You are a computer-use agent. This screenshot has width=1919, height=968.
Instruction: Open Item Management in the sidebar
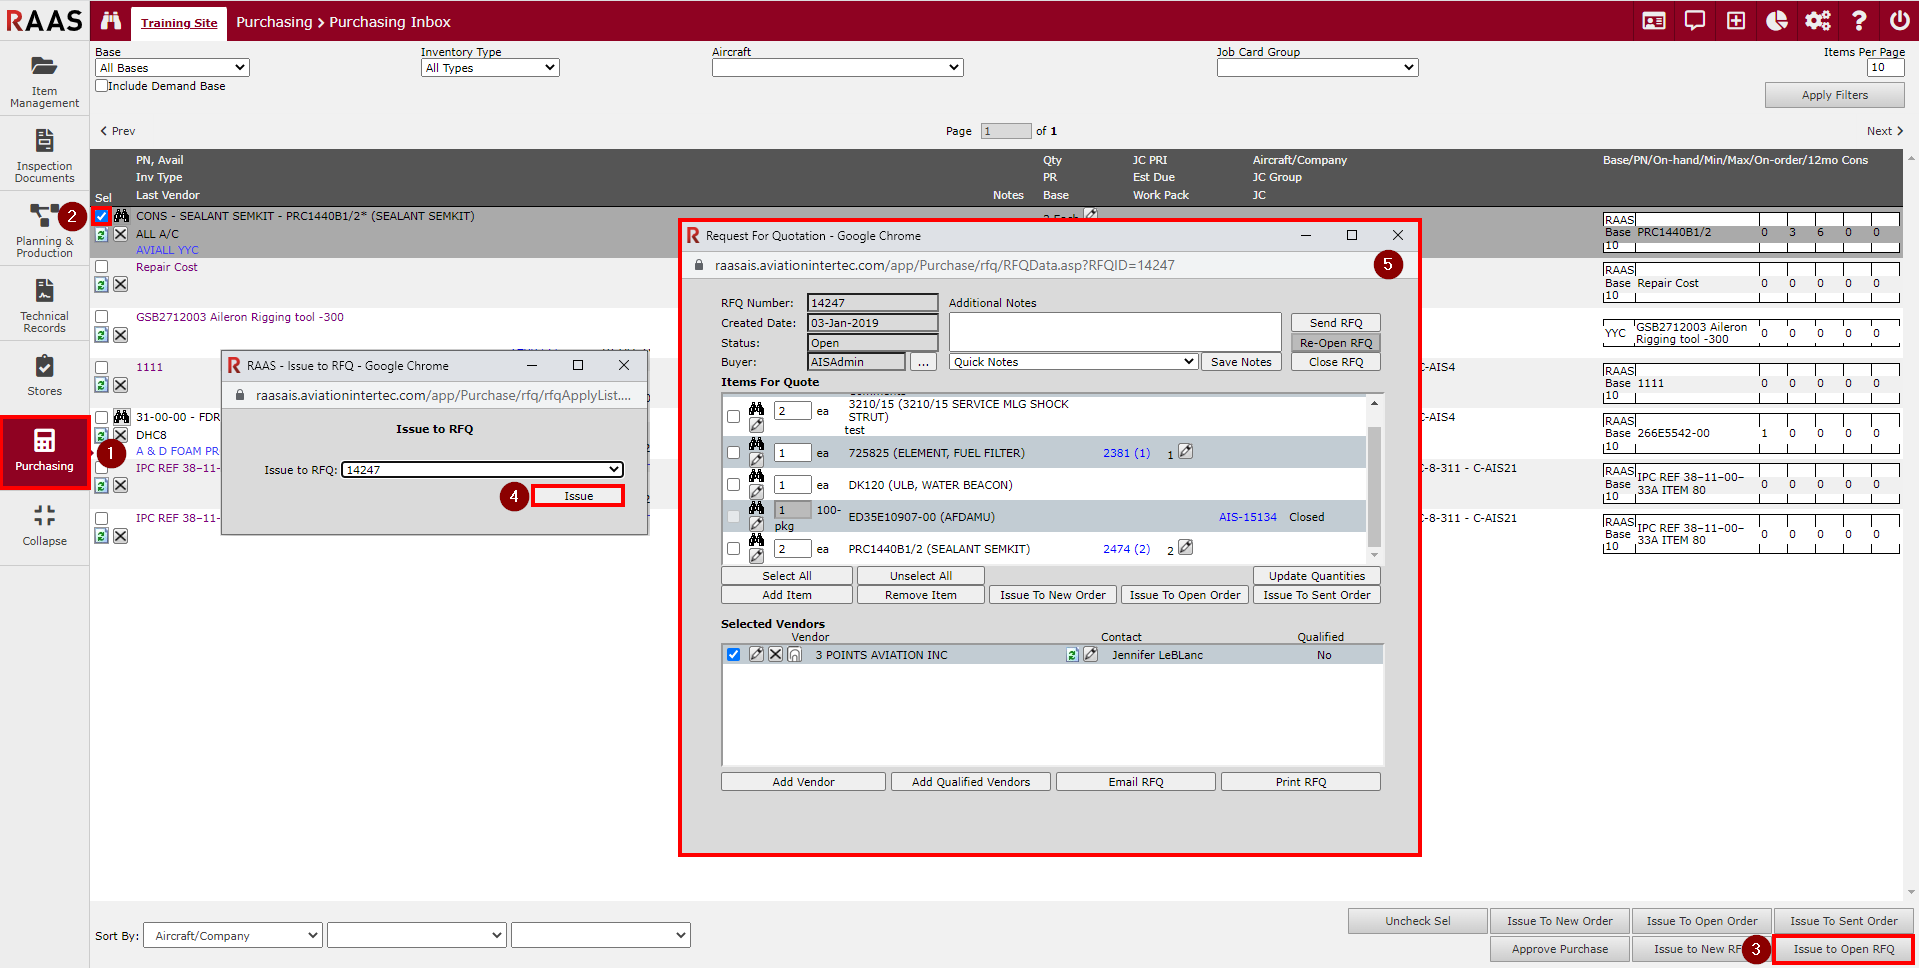click(x=44, y=80)
